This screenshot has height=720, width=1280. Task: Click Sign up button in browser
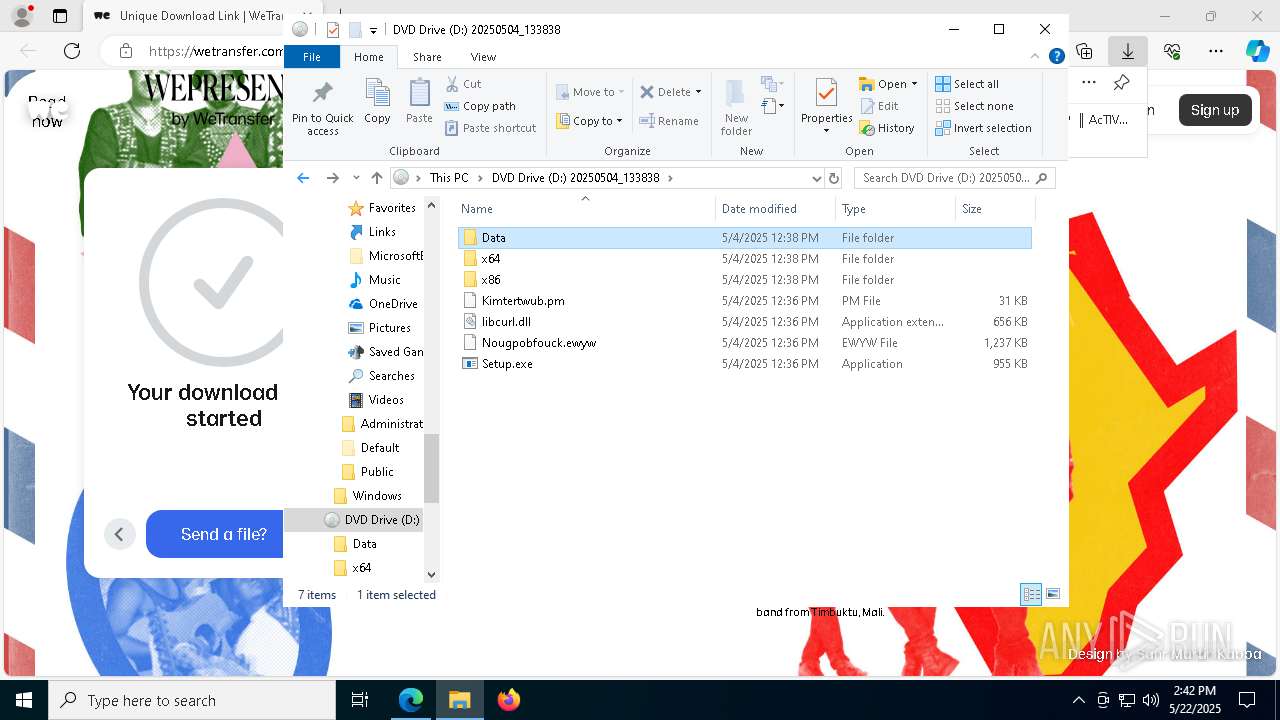pyautogui.click(x=1215, y=110)
